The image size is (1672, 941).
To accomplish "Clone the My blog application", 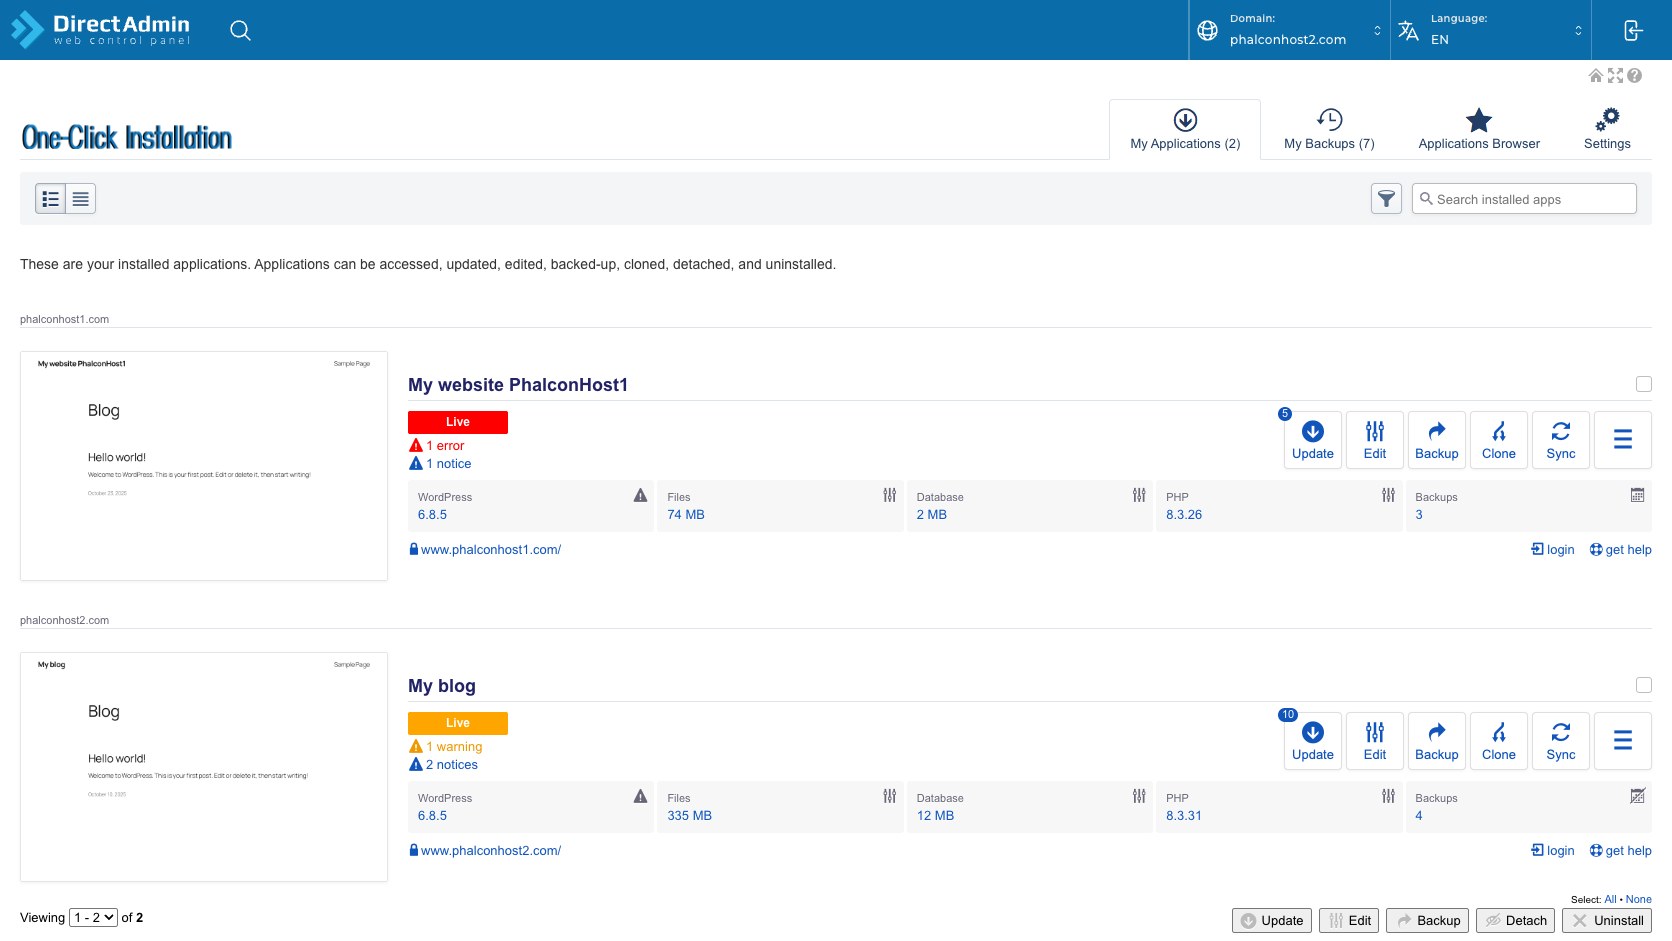I will coord(1499,741).
